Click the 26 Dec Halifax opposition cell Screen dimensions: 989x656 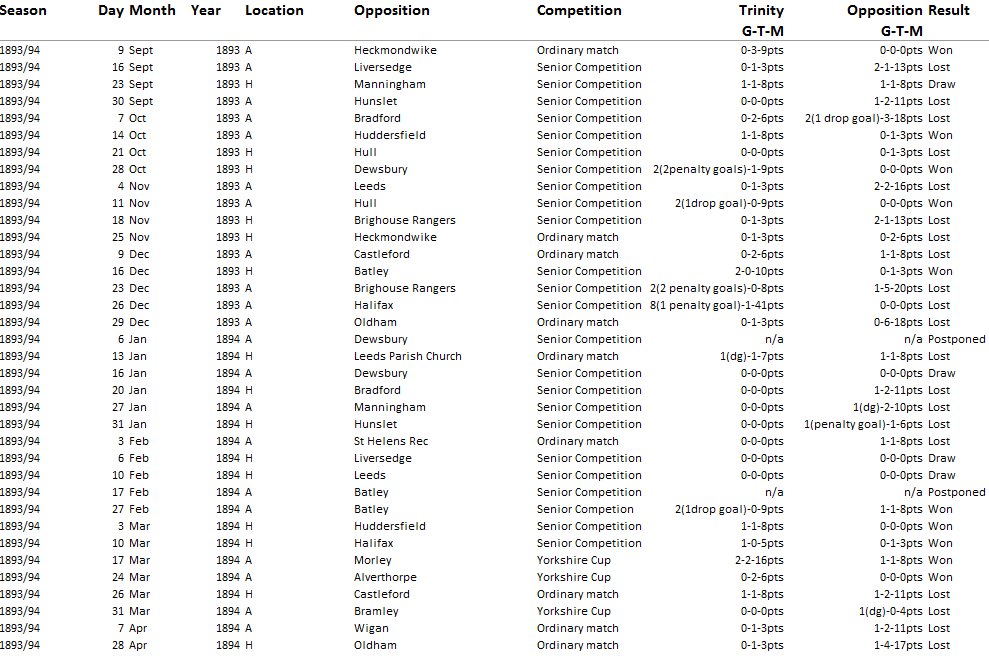(x=373, y=305)
